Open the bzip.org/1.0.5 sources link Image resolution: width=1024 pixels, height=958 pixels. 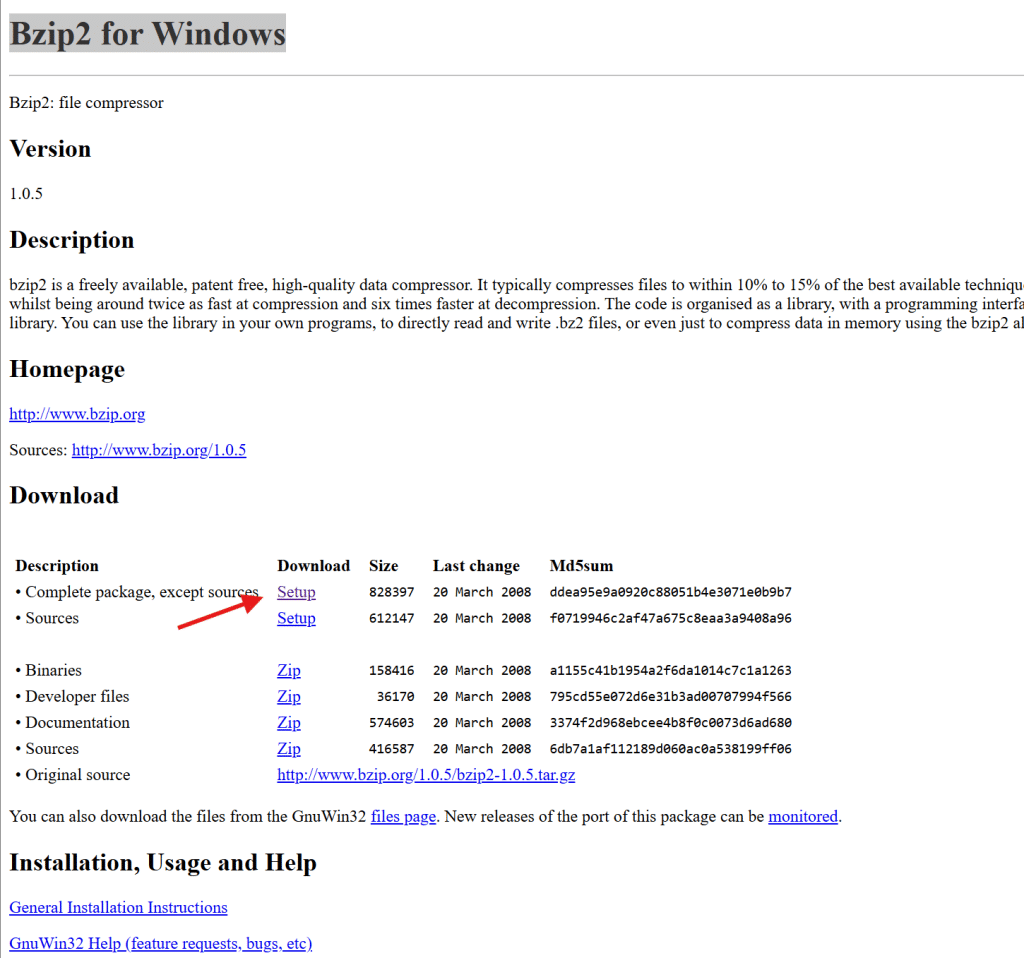pyautogui.click(x=158, y=450)
